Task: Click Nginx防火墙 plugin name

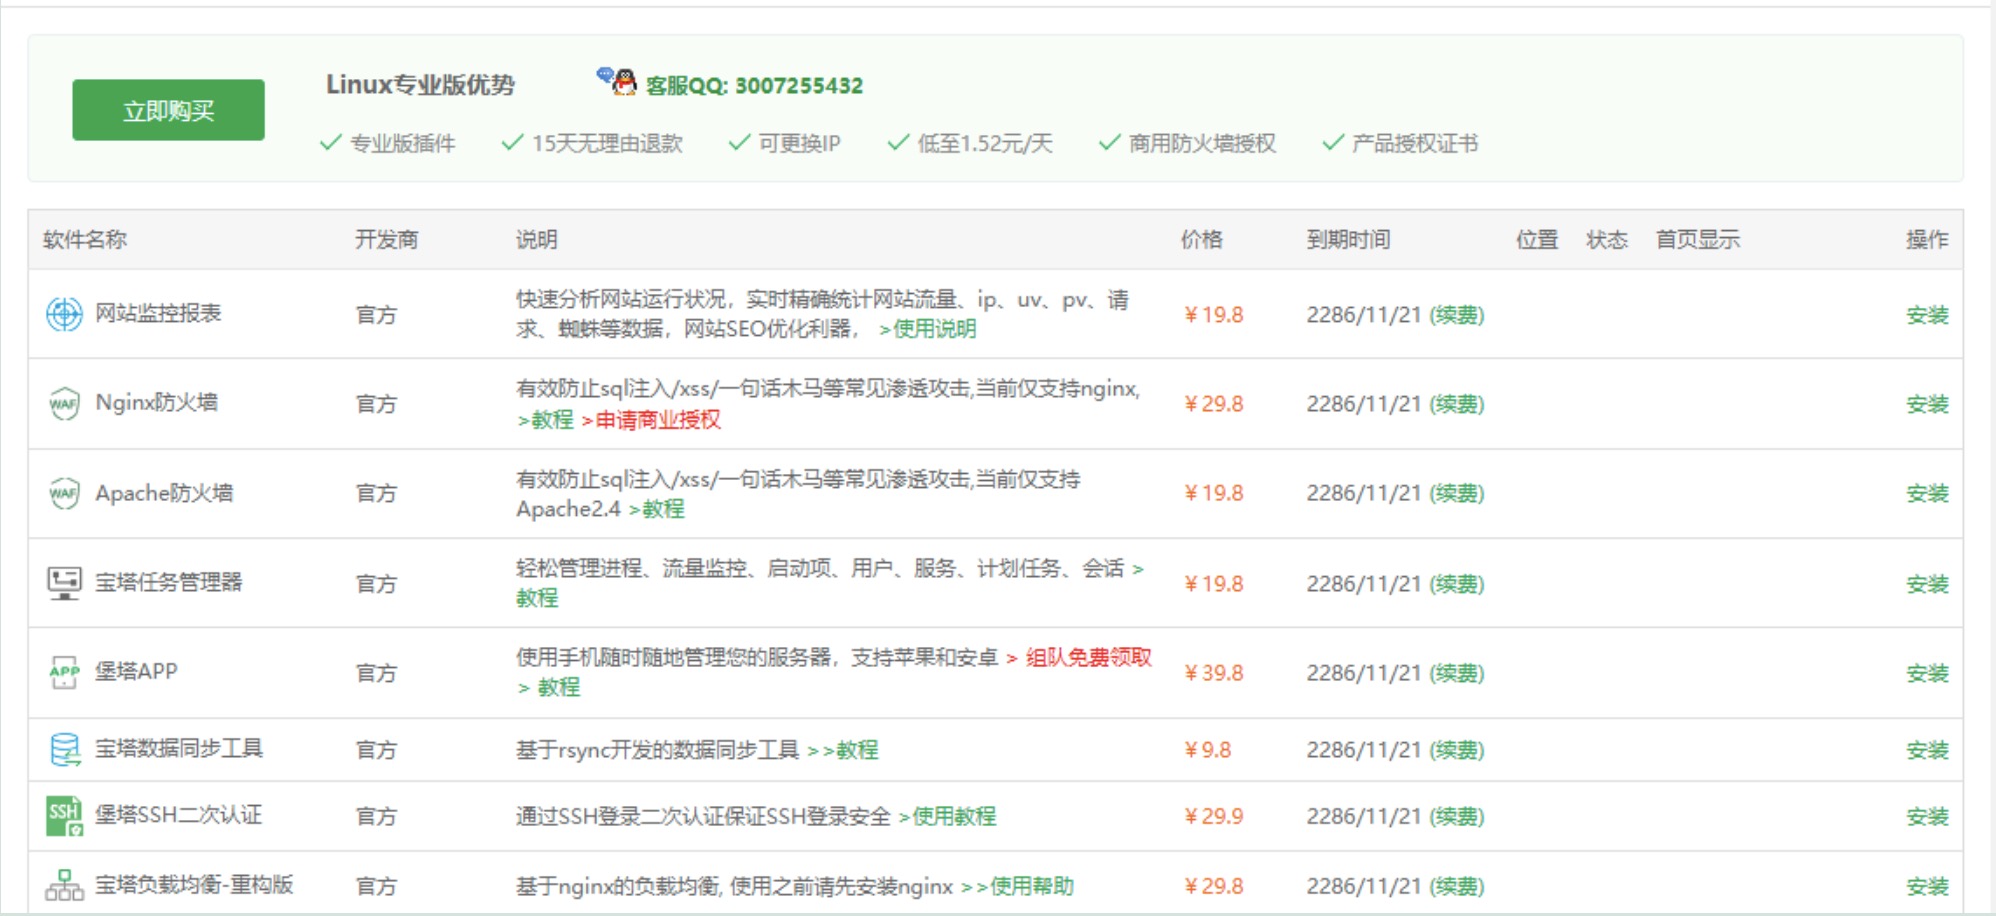Action: pos(156,402)
